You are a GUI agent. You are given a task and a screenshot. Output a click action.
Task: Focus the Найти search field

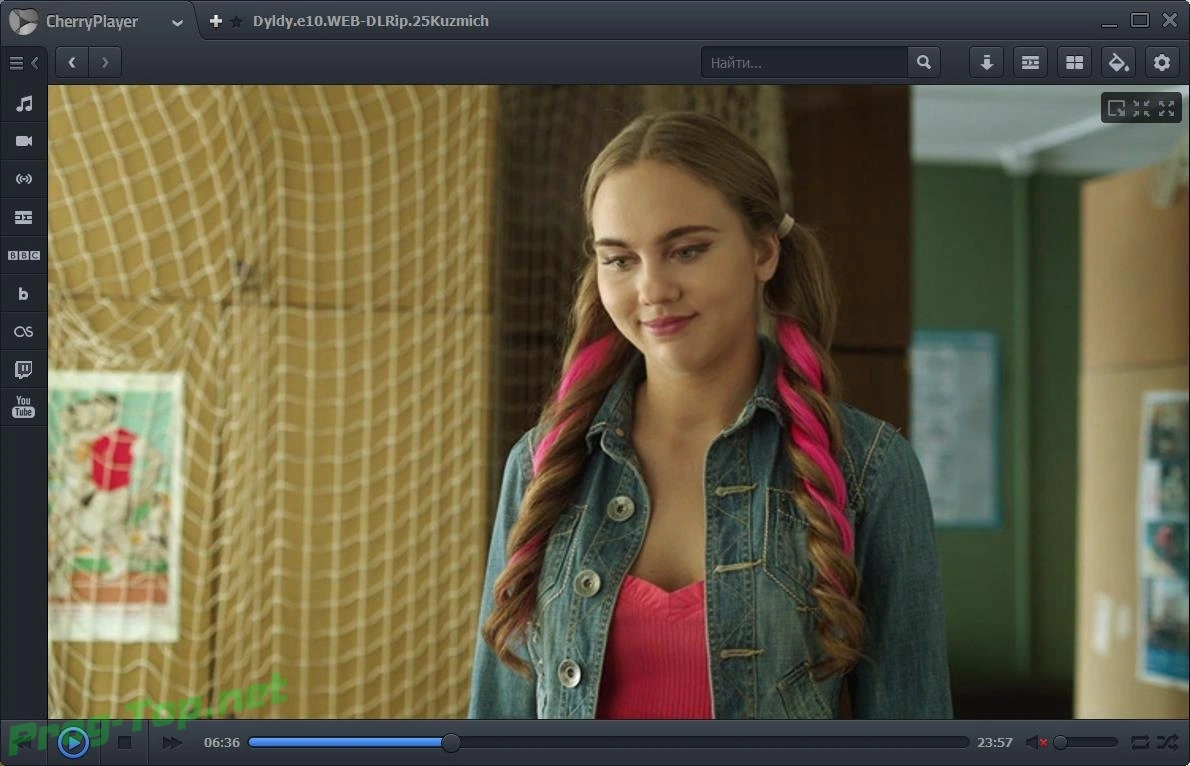(x=804, y=62)
